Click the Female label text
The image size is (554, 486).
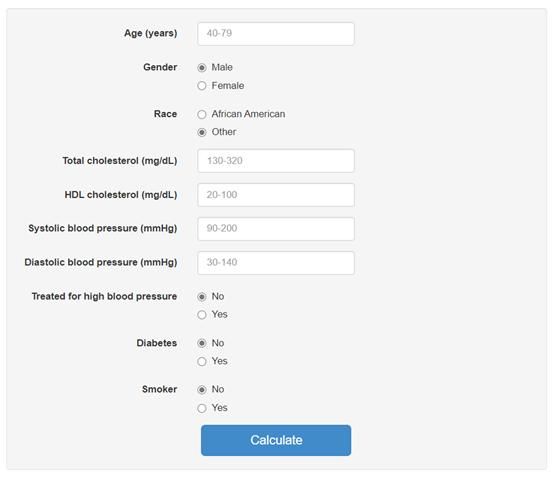pos(228,86)
